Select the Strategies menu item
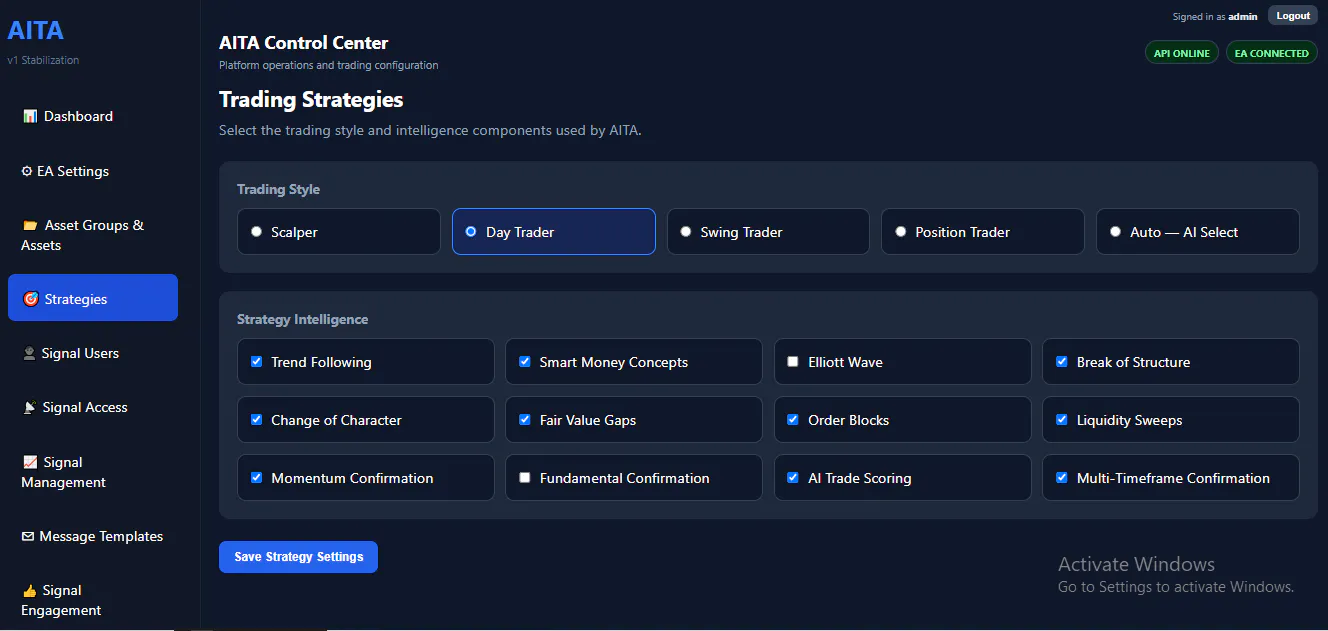Screen dimensions: 1328x631 (93, 298)
